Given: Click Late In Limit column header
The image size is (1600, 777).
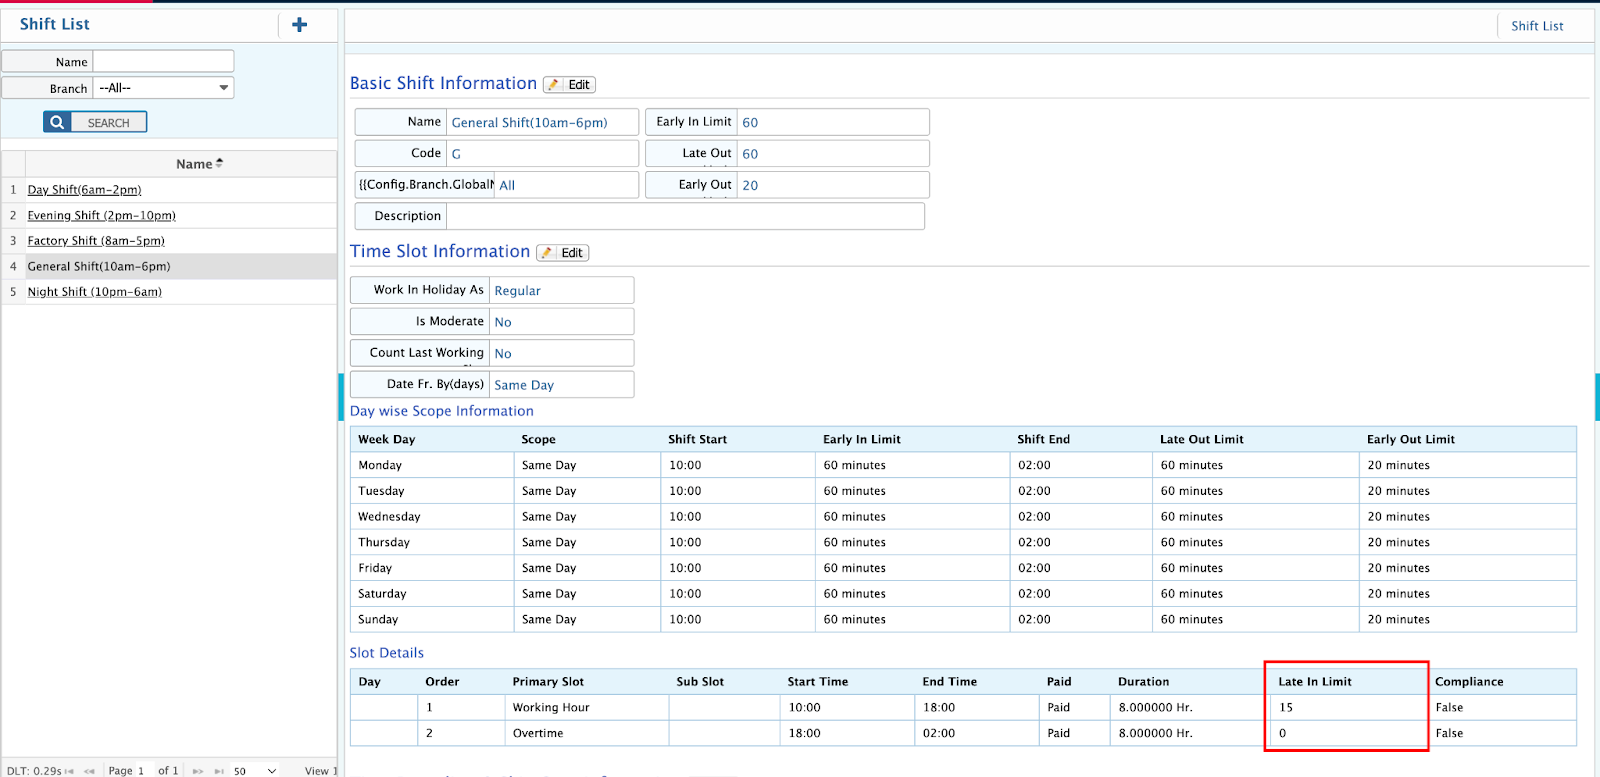Looking at the screenshot, I should pyautogui.click(x=1315, y=682).
